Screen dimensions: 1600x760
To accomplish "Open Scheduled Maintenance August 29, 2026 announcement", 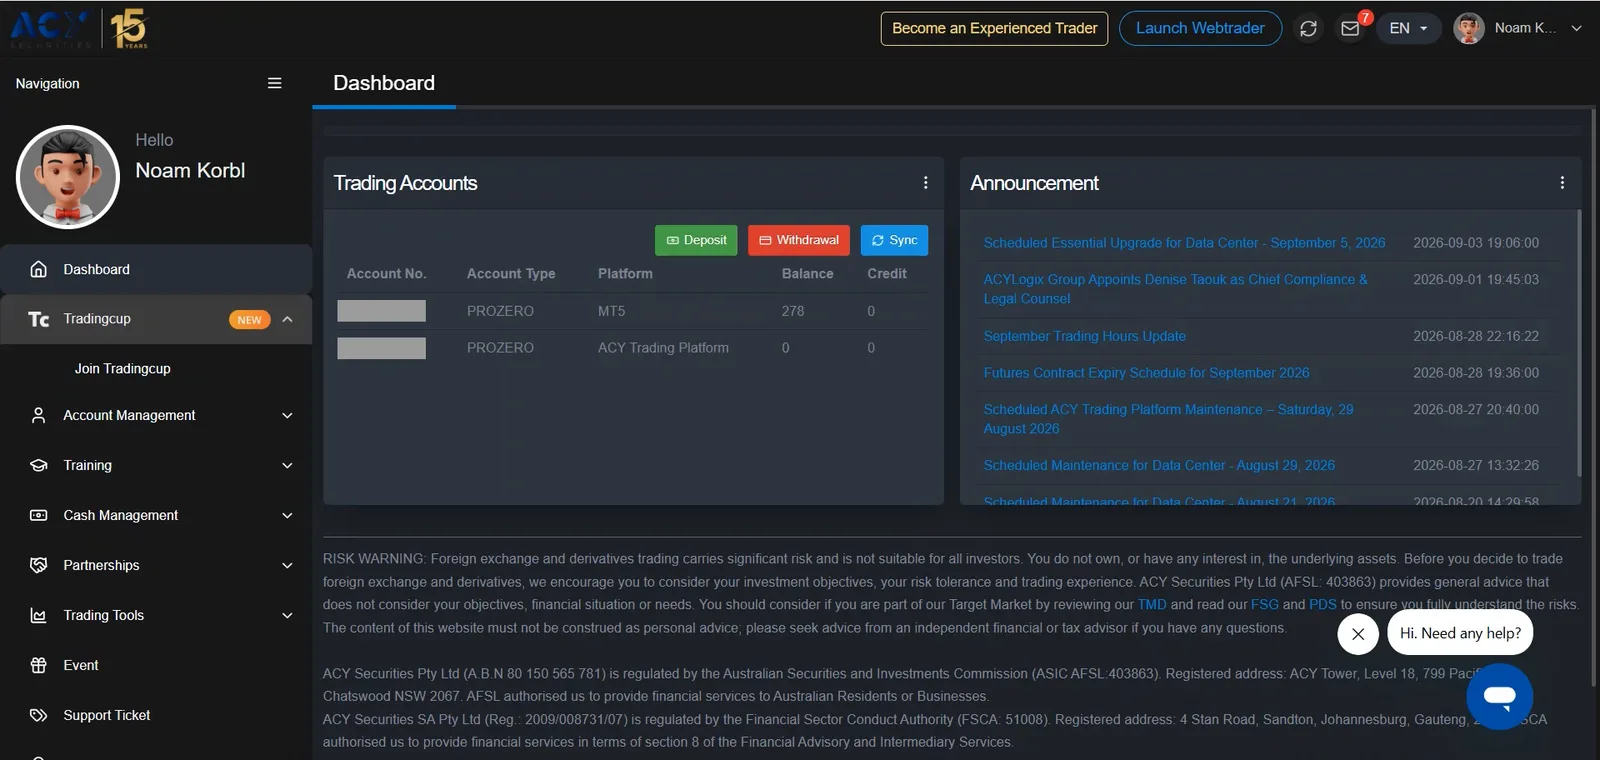I will [1159, 465].
